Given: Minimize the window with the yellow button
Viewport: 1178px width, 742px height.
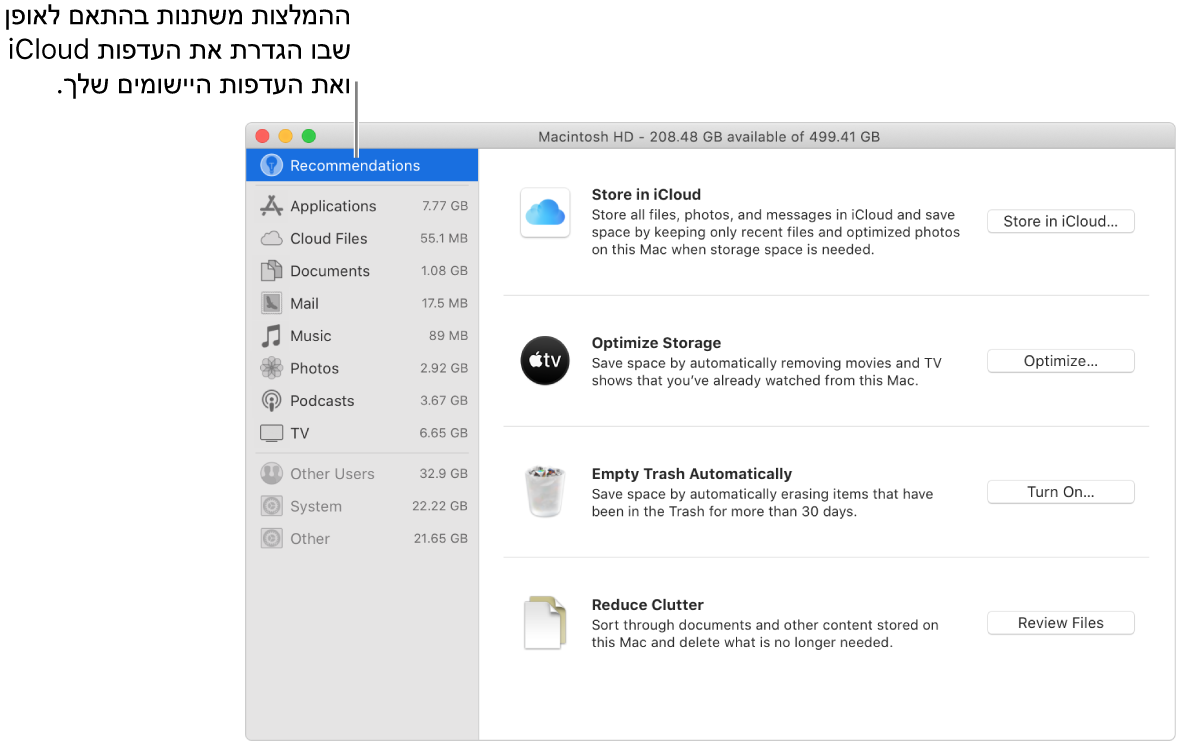Looking at the screenshot, I should click(285, 136).
